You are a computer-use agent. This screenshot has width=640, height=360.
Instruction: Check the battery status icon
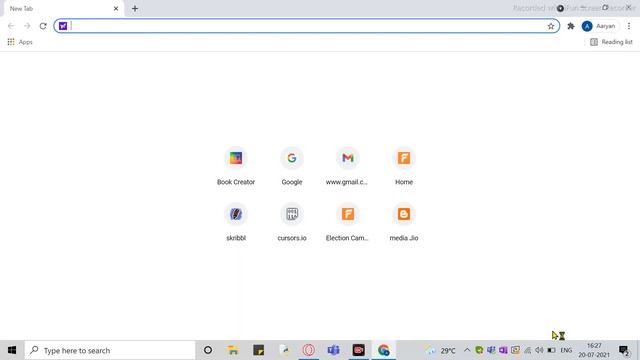pyautogui.click(x=551, y=350)
